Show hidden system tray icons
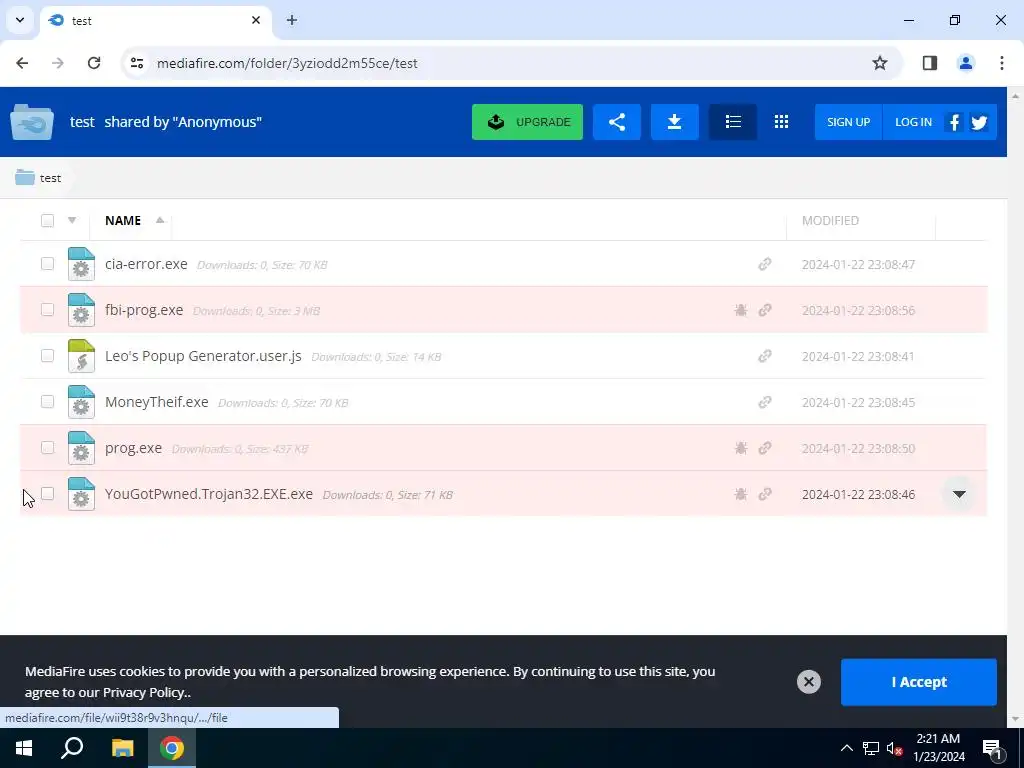1024x768 pixels. point(846,748)
